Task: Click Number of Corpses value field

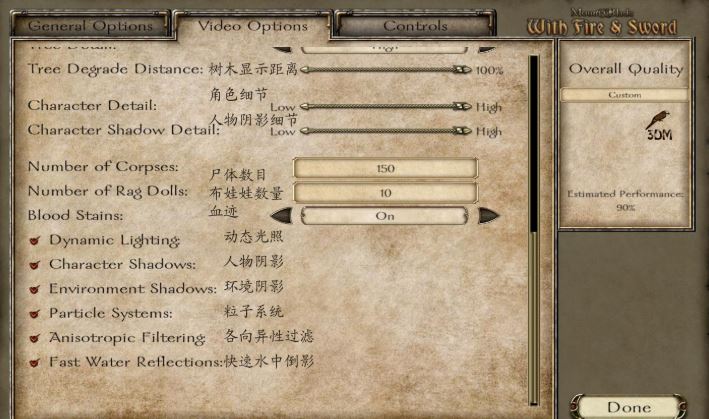Action: 385,168
